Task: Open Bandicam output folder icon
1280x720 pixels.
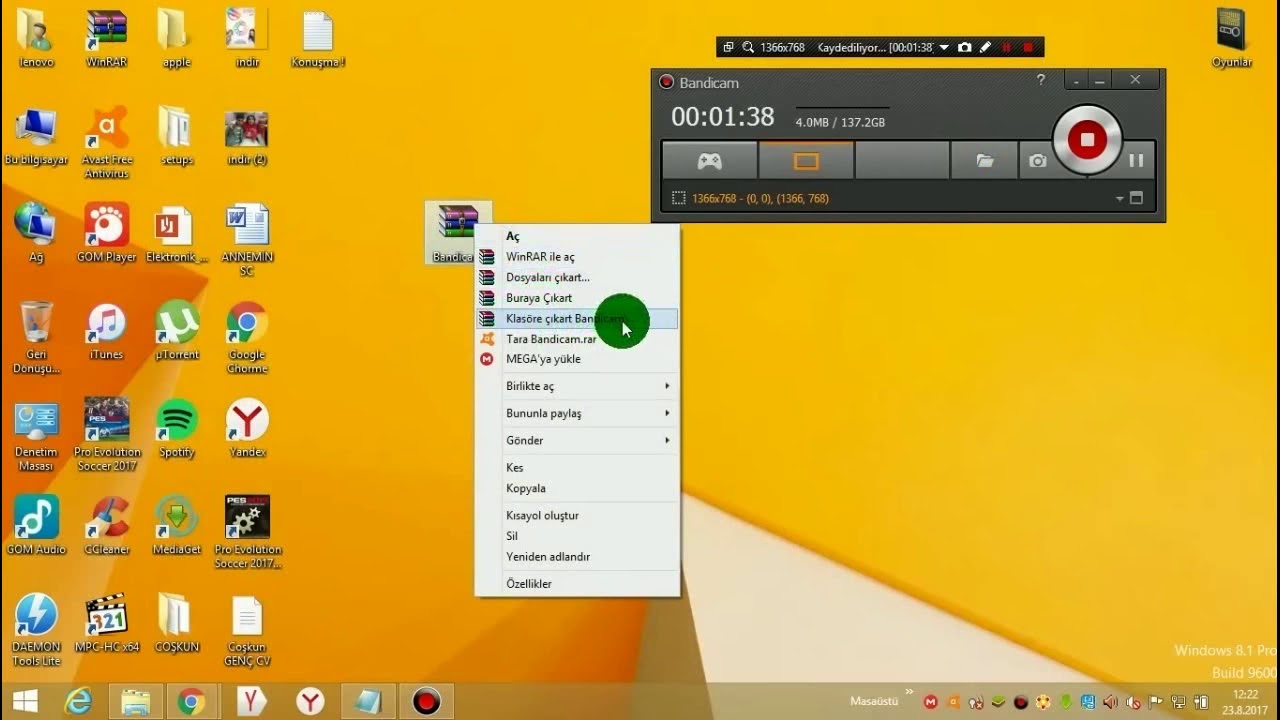Action: pyautogui.click(x=985, y=160)
